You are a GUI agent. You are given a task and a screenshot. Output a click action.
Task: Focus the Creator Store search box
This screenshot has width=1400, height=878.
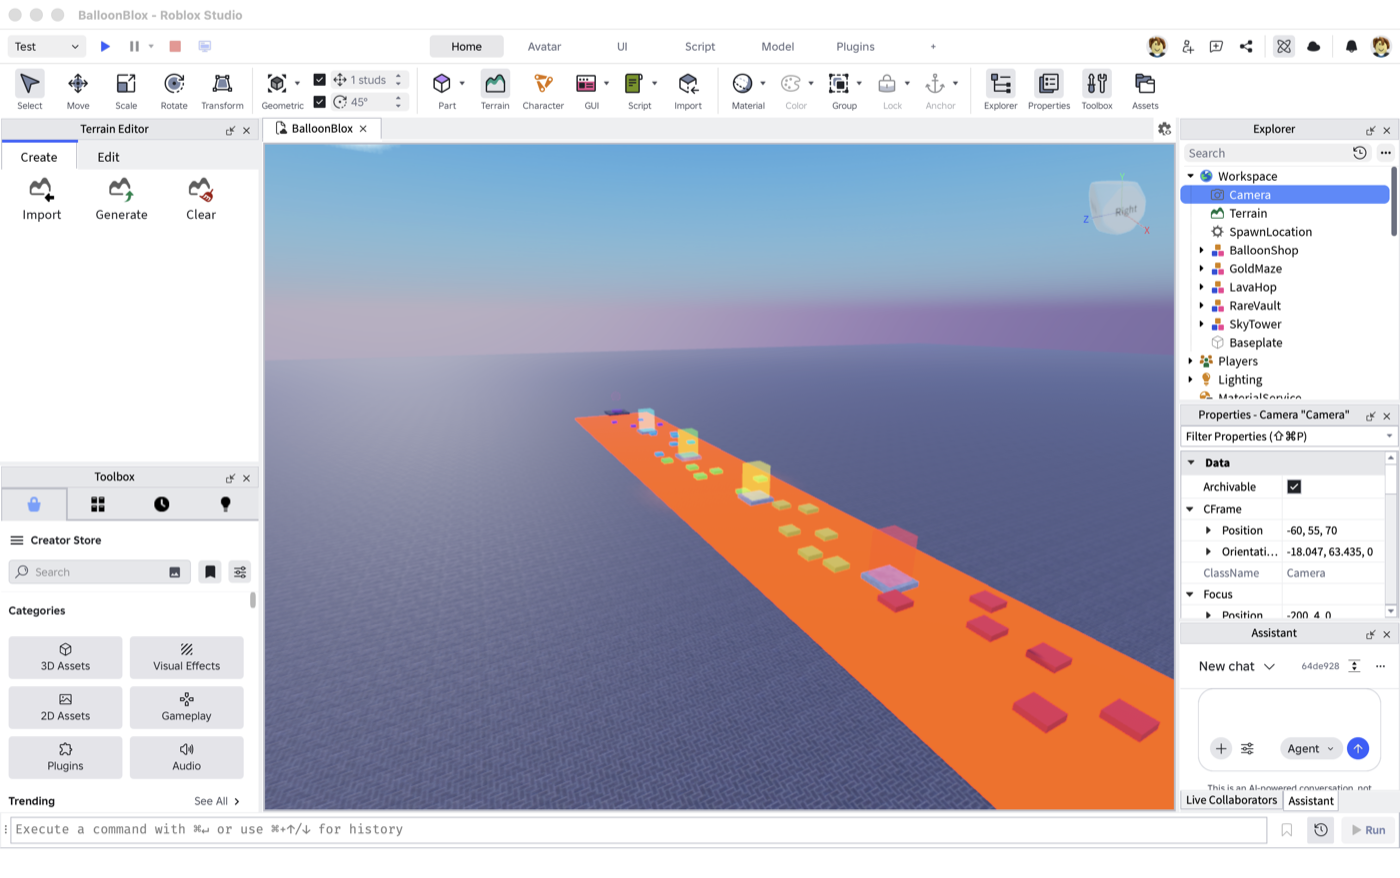pos(99,572)
